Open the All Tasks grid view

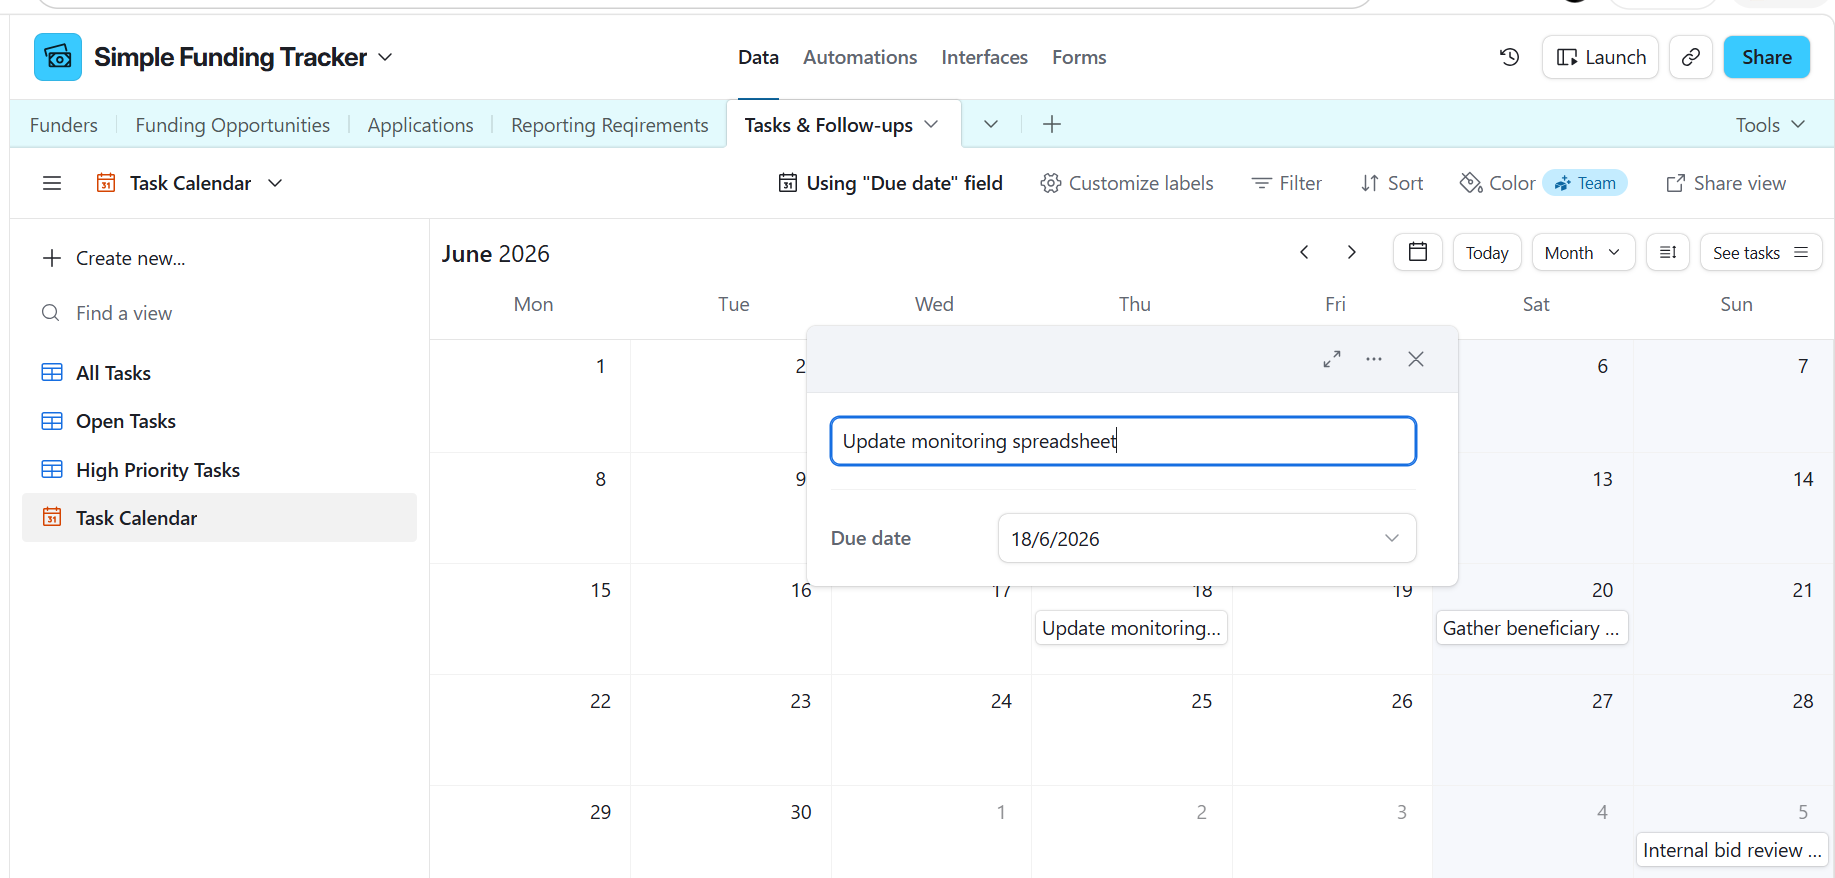click(219, 373)
